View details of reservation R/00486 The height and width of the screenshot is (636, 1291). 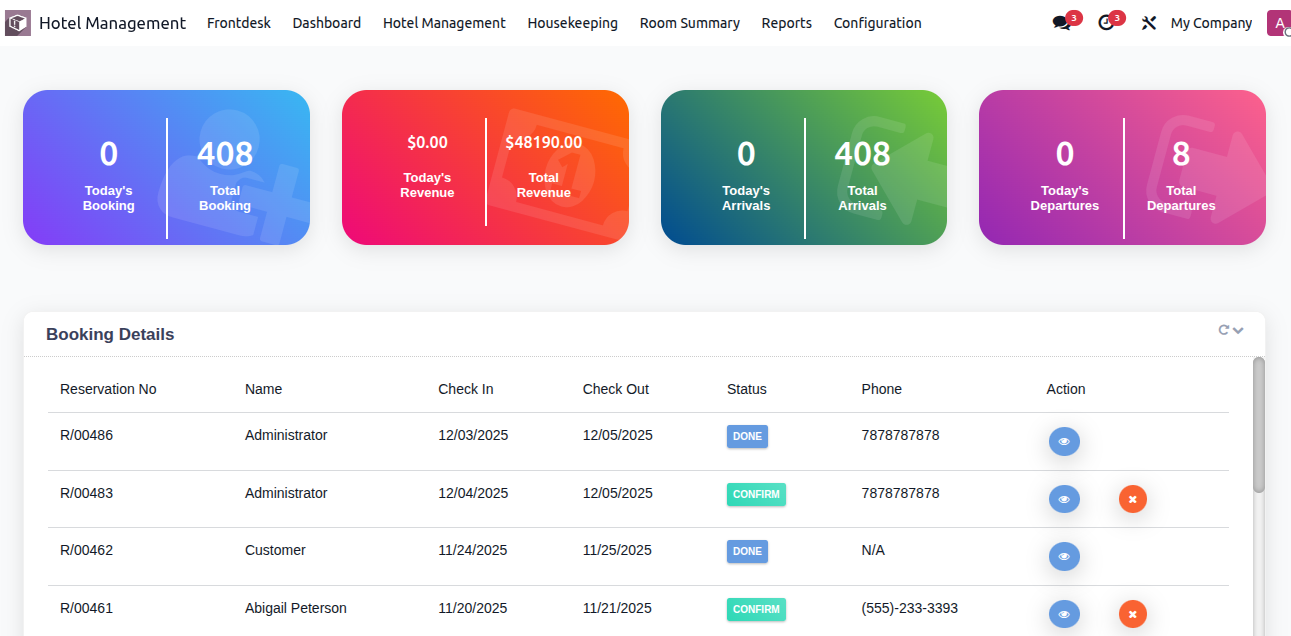[x=1064, y=441]
